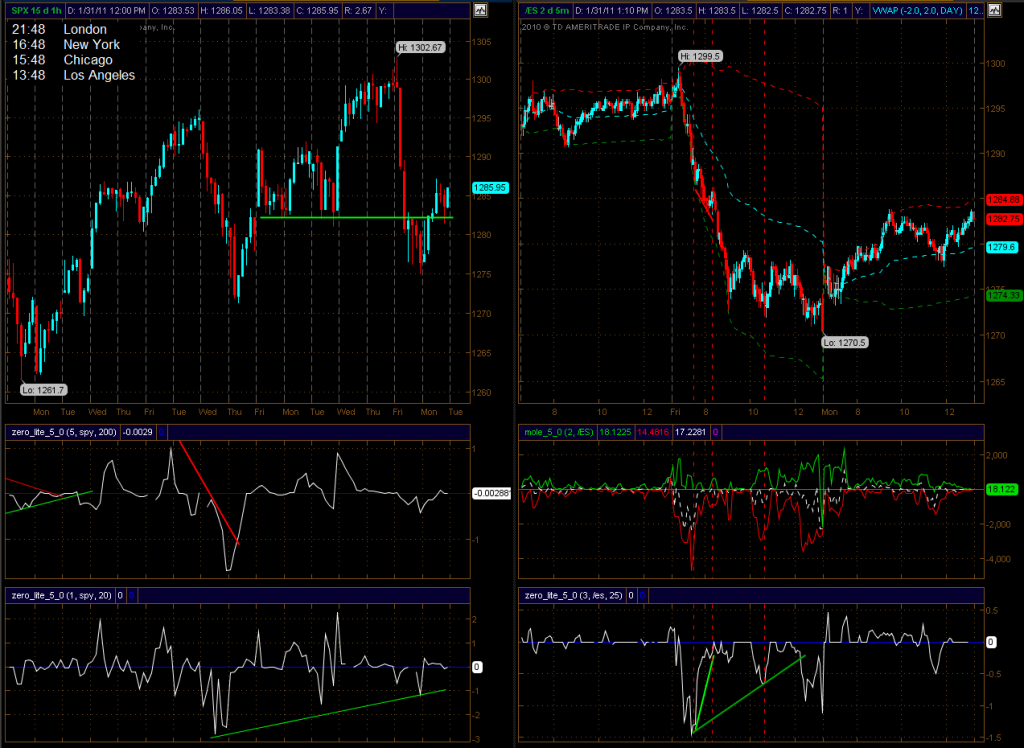Select the SPX 15 d 1h symbol label
The height and width of the screenshot is (748, 1024).
[36, 10]
